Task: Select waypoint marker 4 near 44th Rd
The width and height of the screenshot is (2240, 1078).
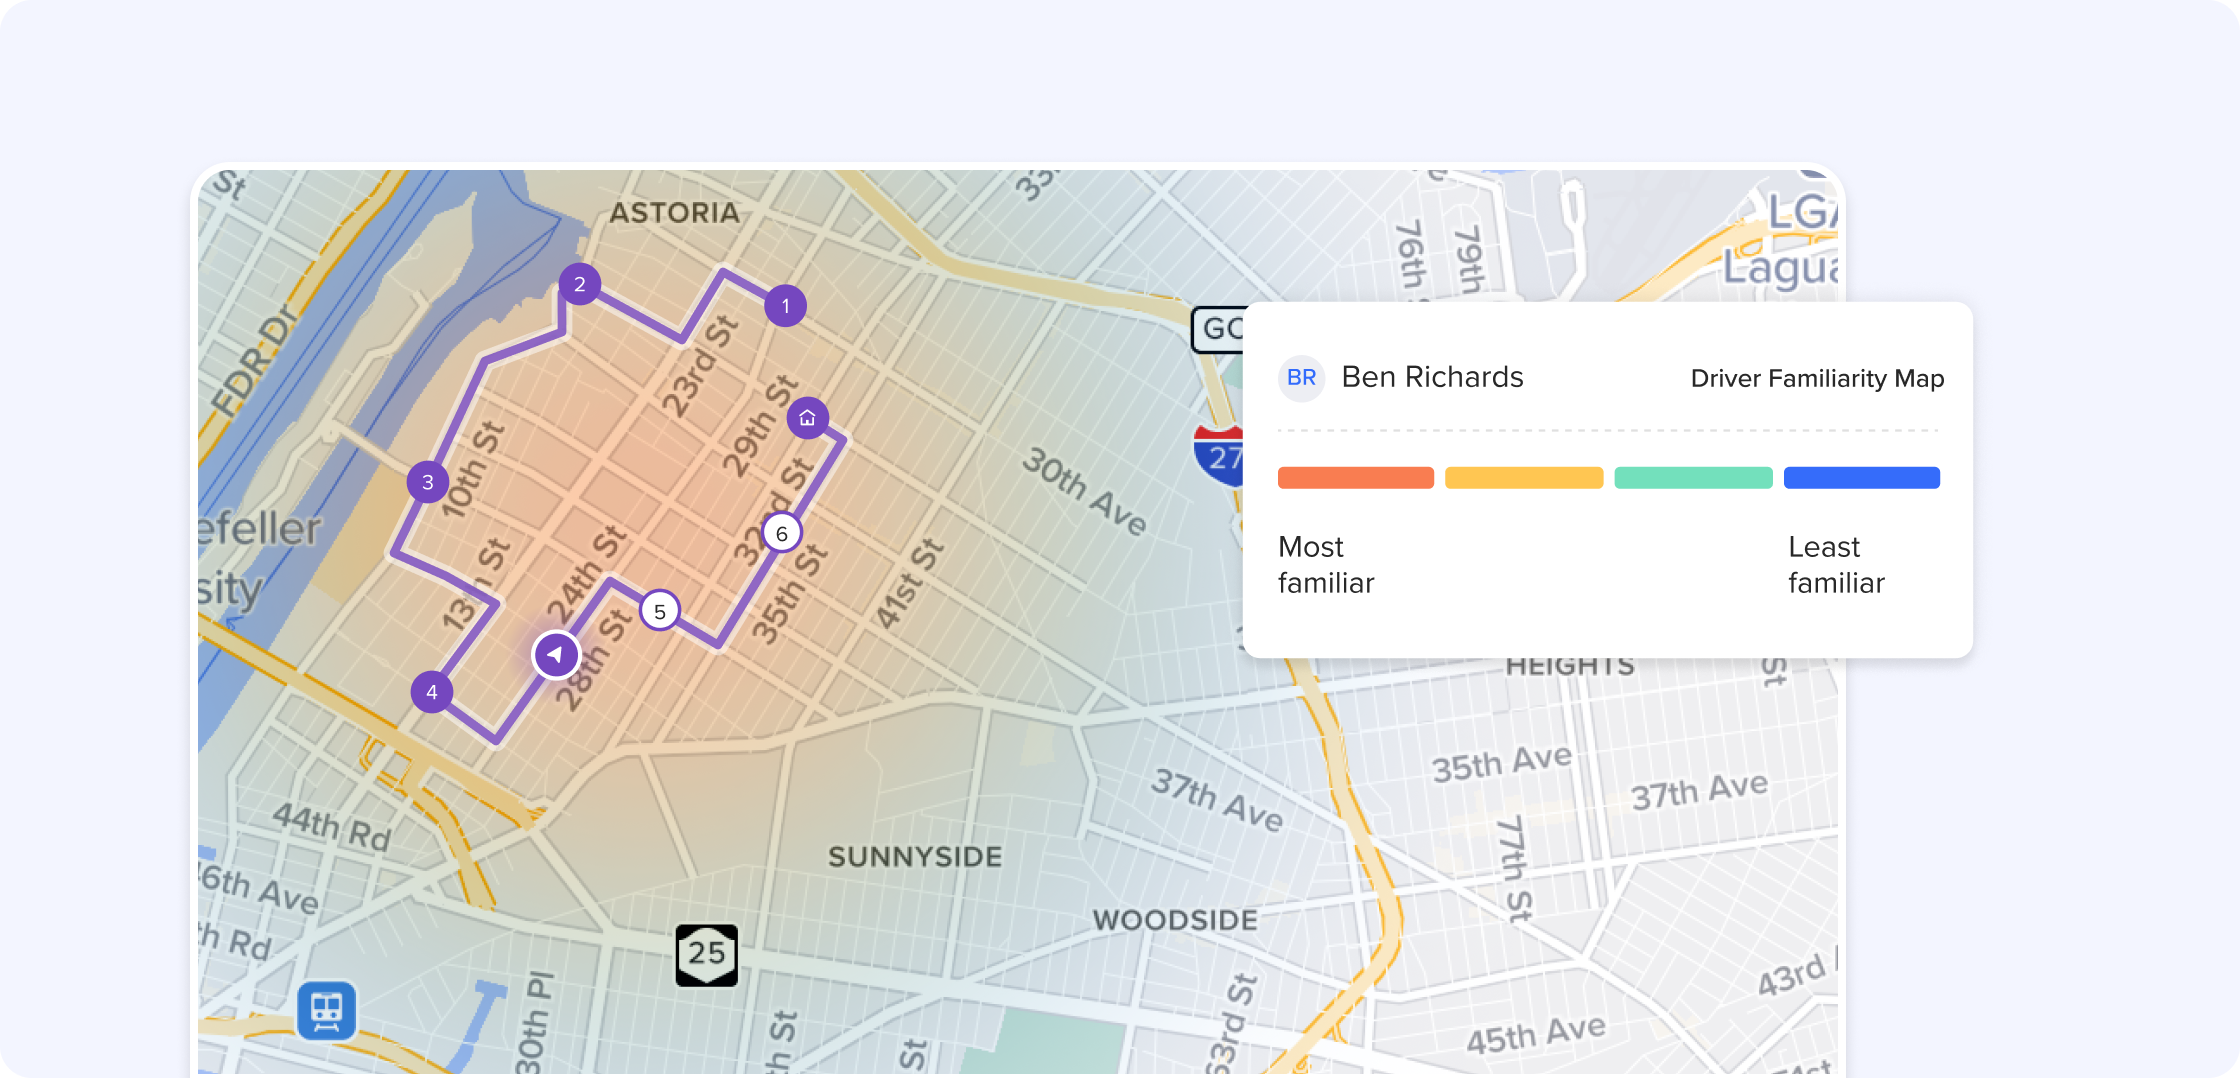Action: (432, 690)
